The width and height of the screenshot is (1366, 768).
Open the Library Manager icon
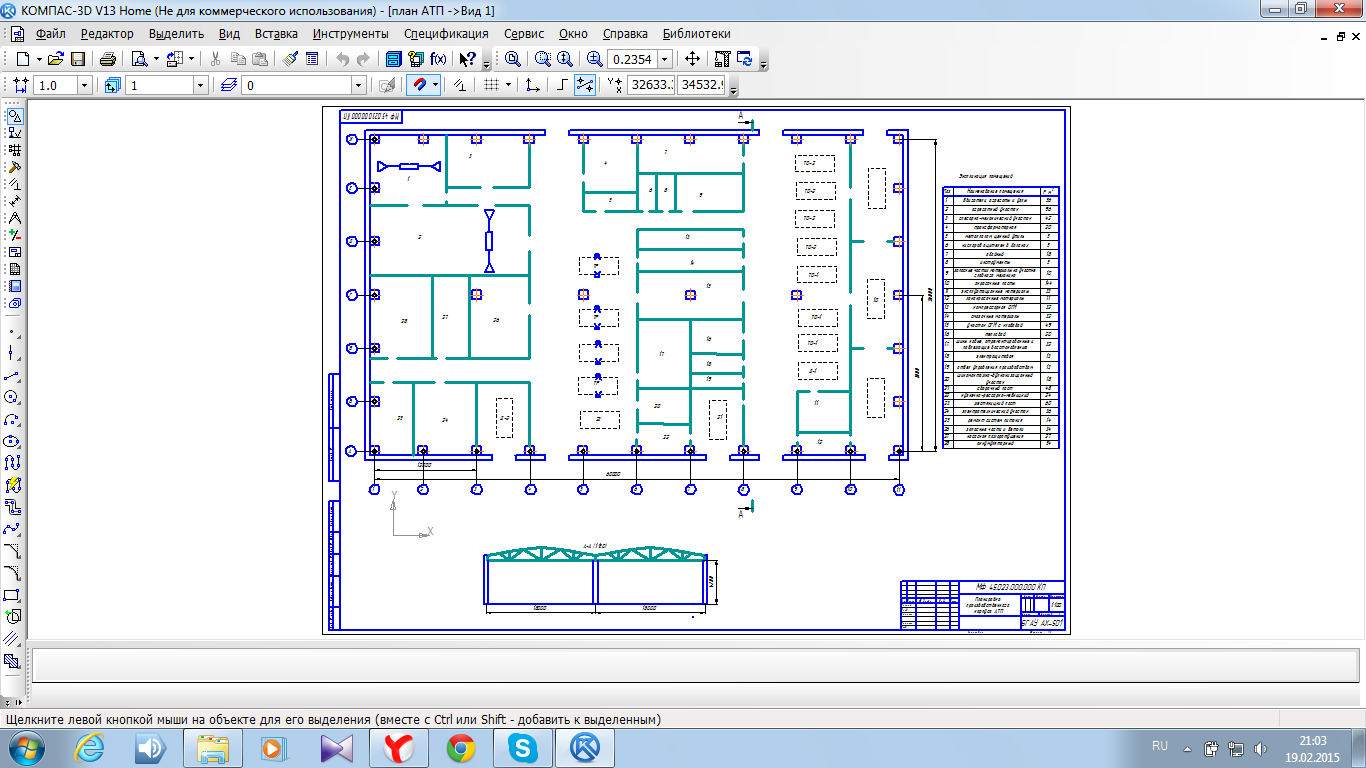(393, 59)
